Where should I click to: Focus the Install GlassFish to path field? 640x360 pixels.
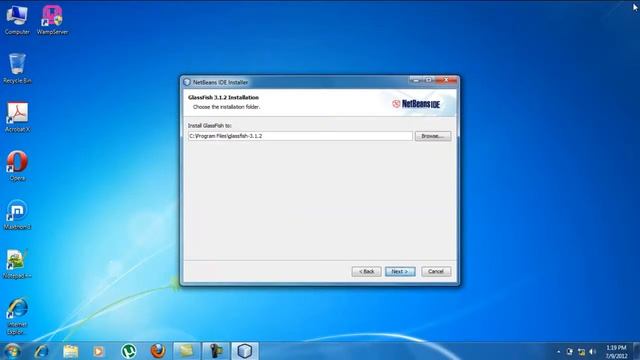click(x=300, y=136)
